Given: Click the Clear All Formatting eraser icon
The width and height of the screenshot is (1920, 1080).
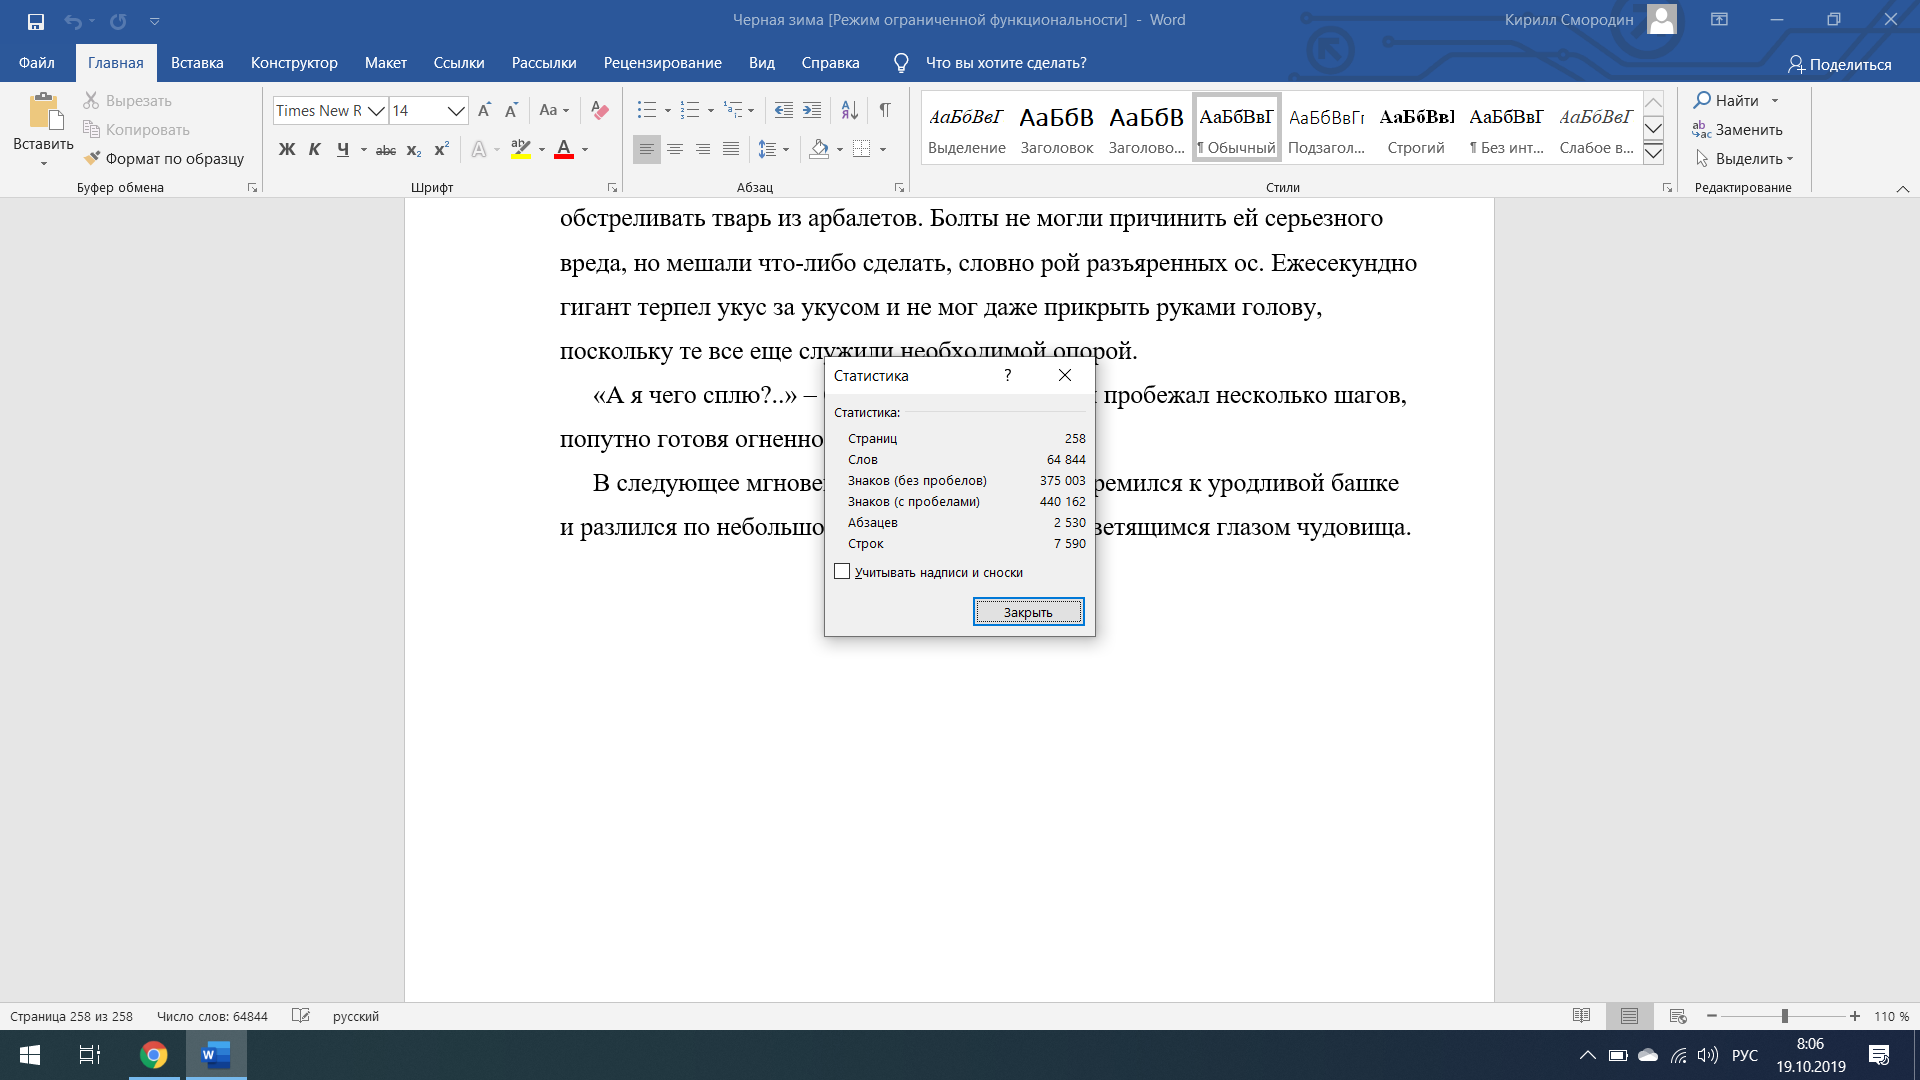Looking at the screenshot, I should click(x=600, y=110).
